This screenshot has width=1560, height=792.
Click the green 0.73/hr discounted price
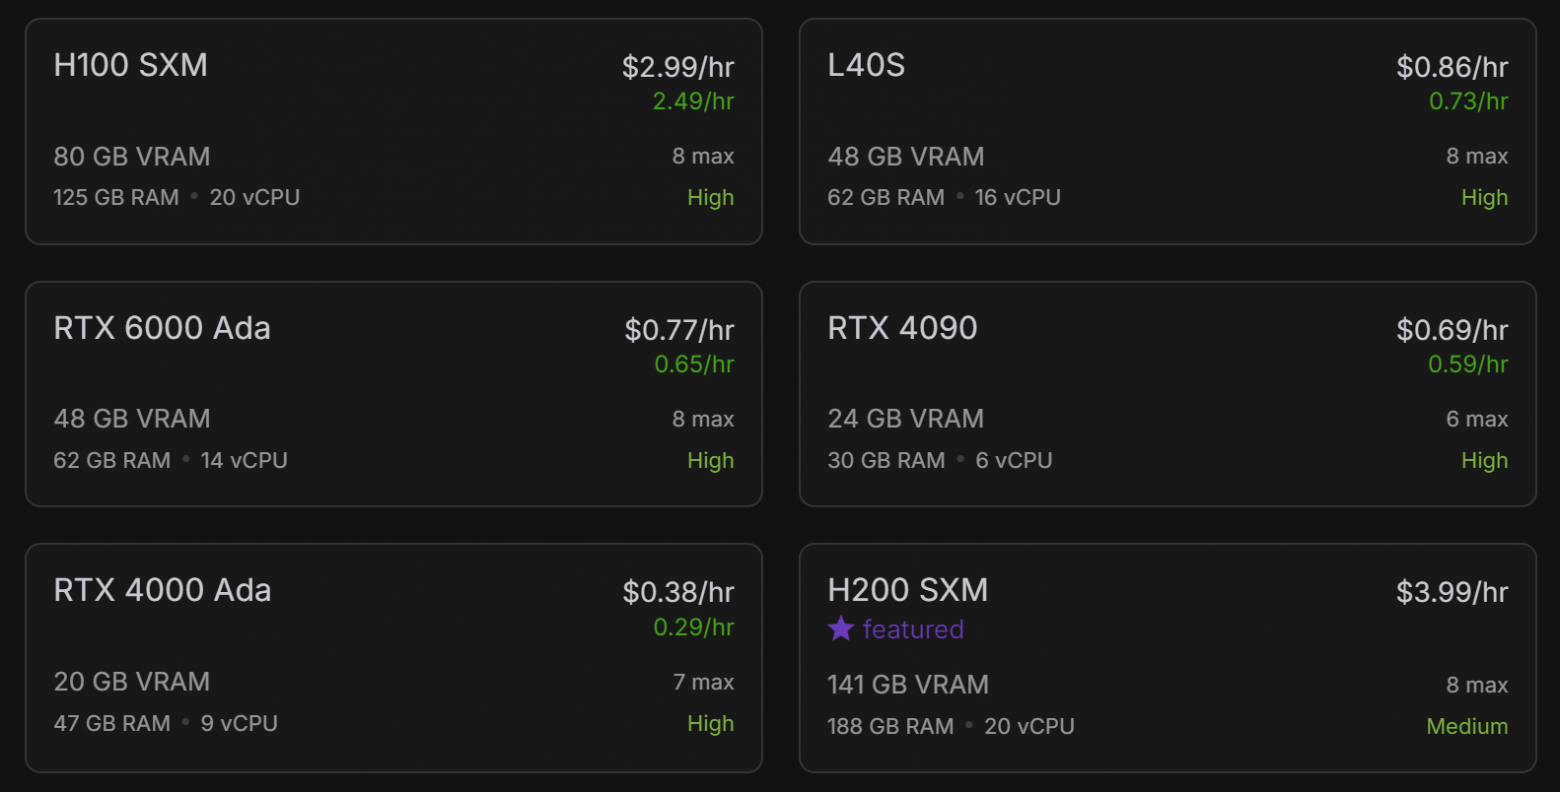(x=1468, y=101)
